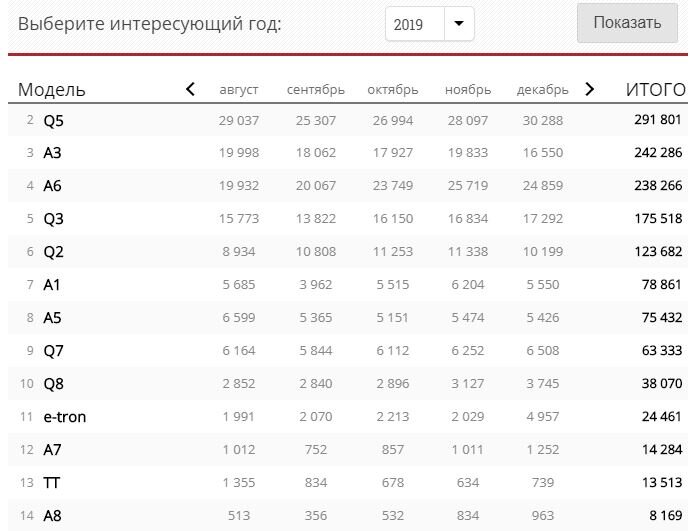Click Q8 December value 3 745
This screenshot has width=693, height=531.
pyautogui.click(x=543, y=383)
